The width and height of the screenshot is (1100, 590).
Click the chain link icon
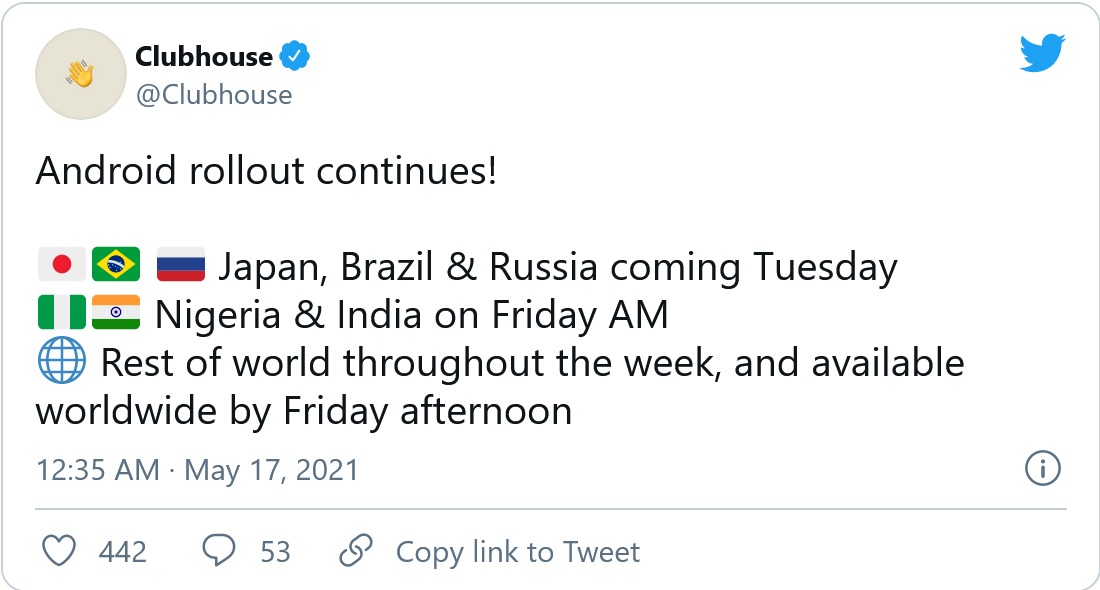coord(356,551)
